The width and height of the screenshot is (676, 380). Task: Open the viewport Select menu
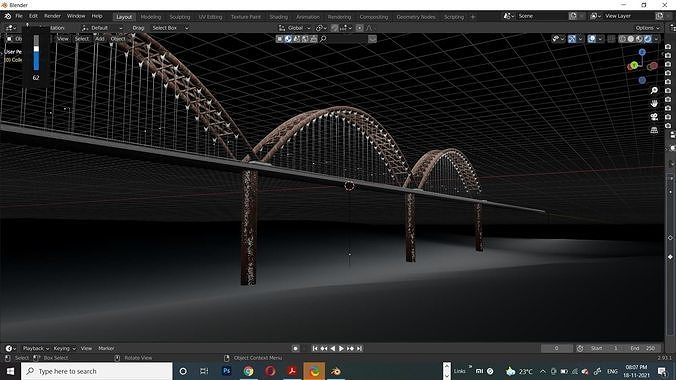click(x=82, y=39)
